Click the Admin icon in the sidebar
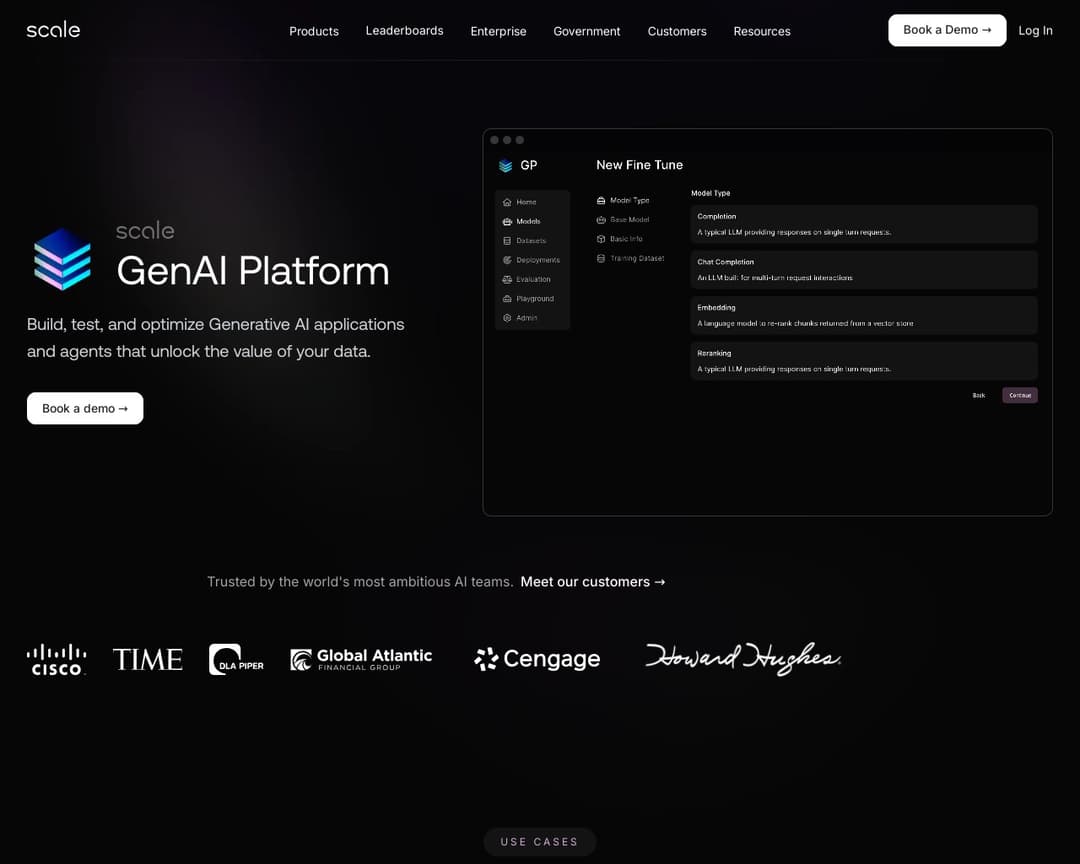Viewport: 1080px width, 864px height. [507, 318]
